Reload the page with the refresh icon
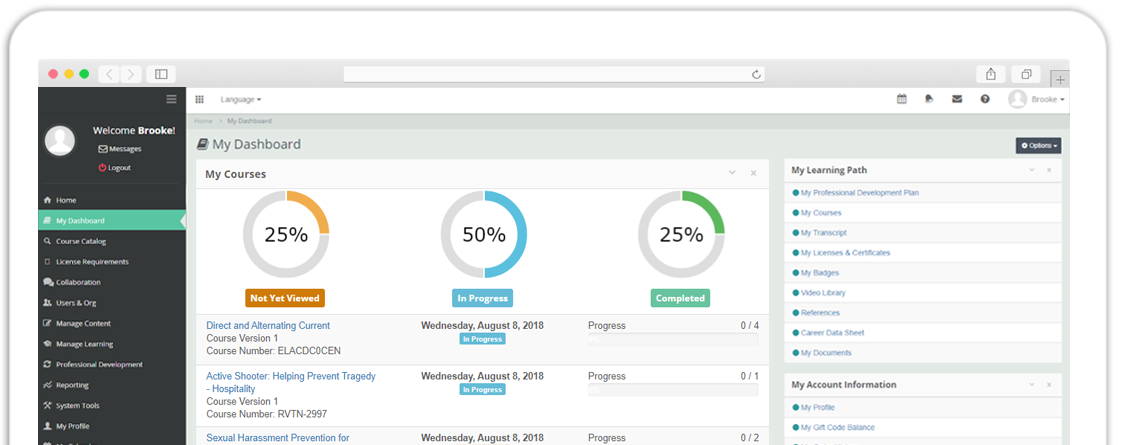 click(x=756, y=75)
